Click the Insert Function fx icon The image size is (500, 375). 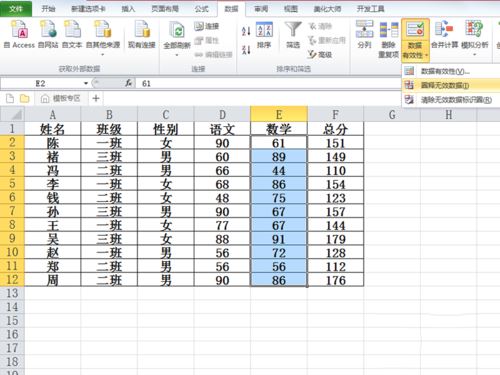point(129,83)
